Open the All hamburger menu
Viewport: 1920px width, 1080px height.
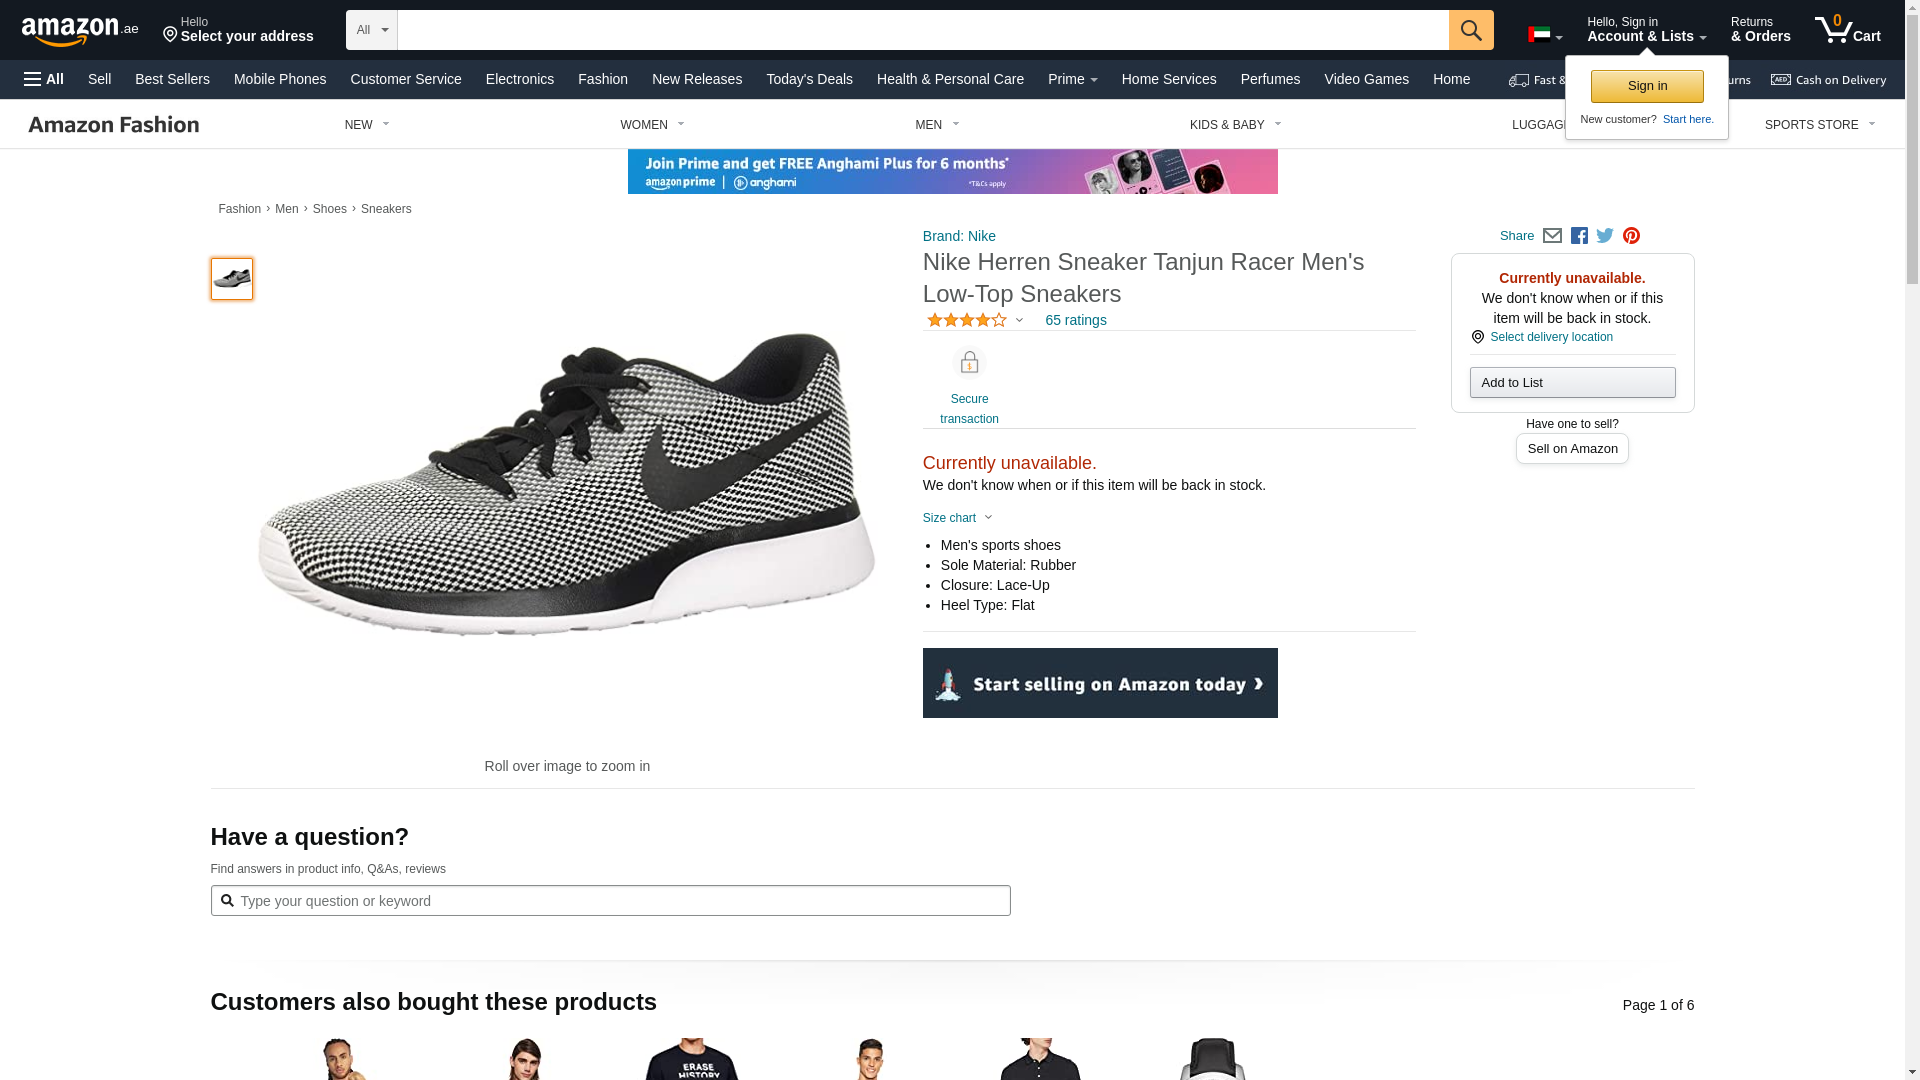(44, 79)
